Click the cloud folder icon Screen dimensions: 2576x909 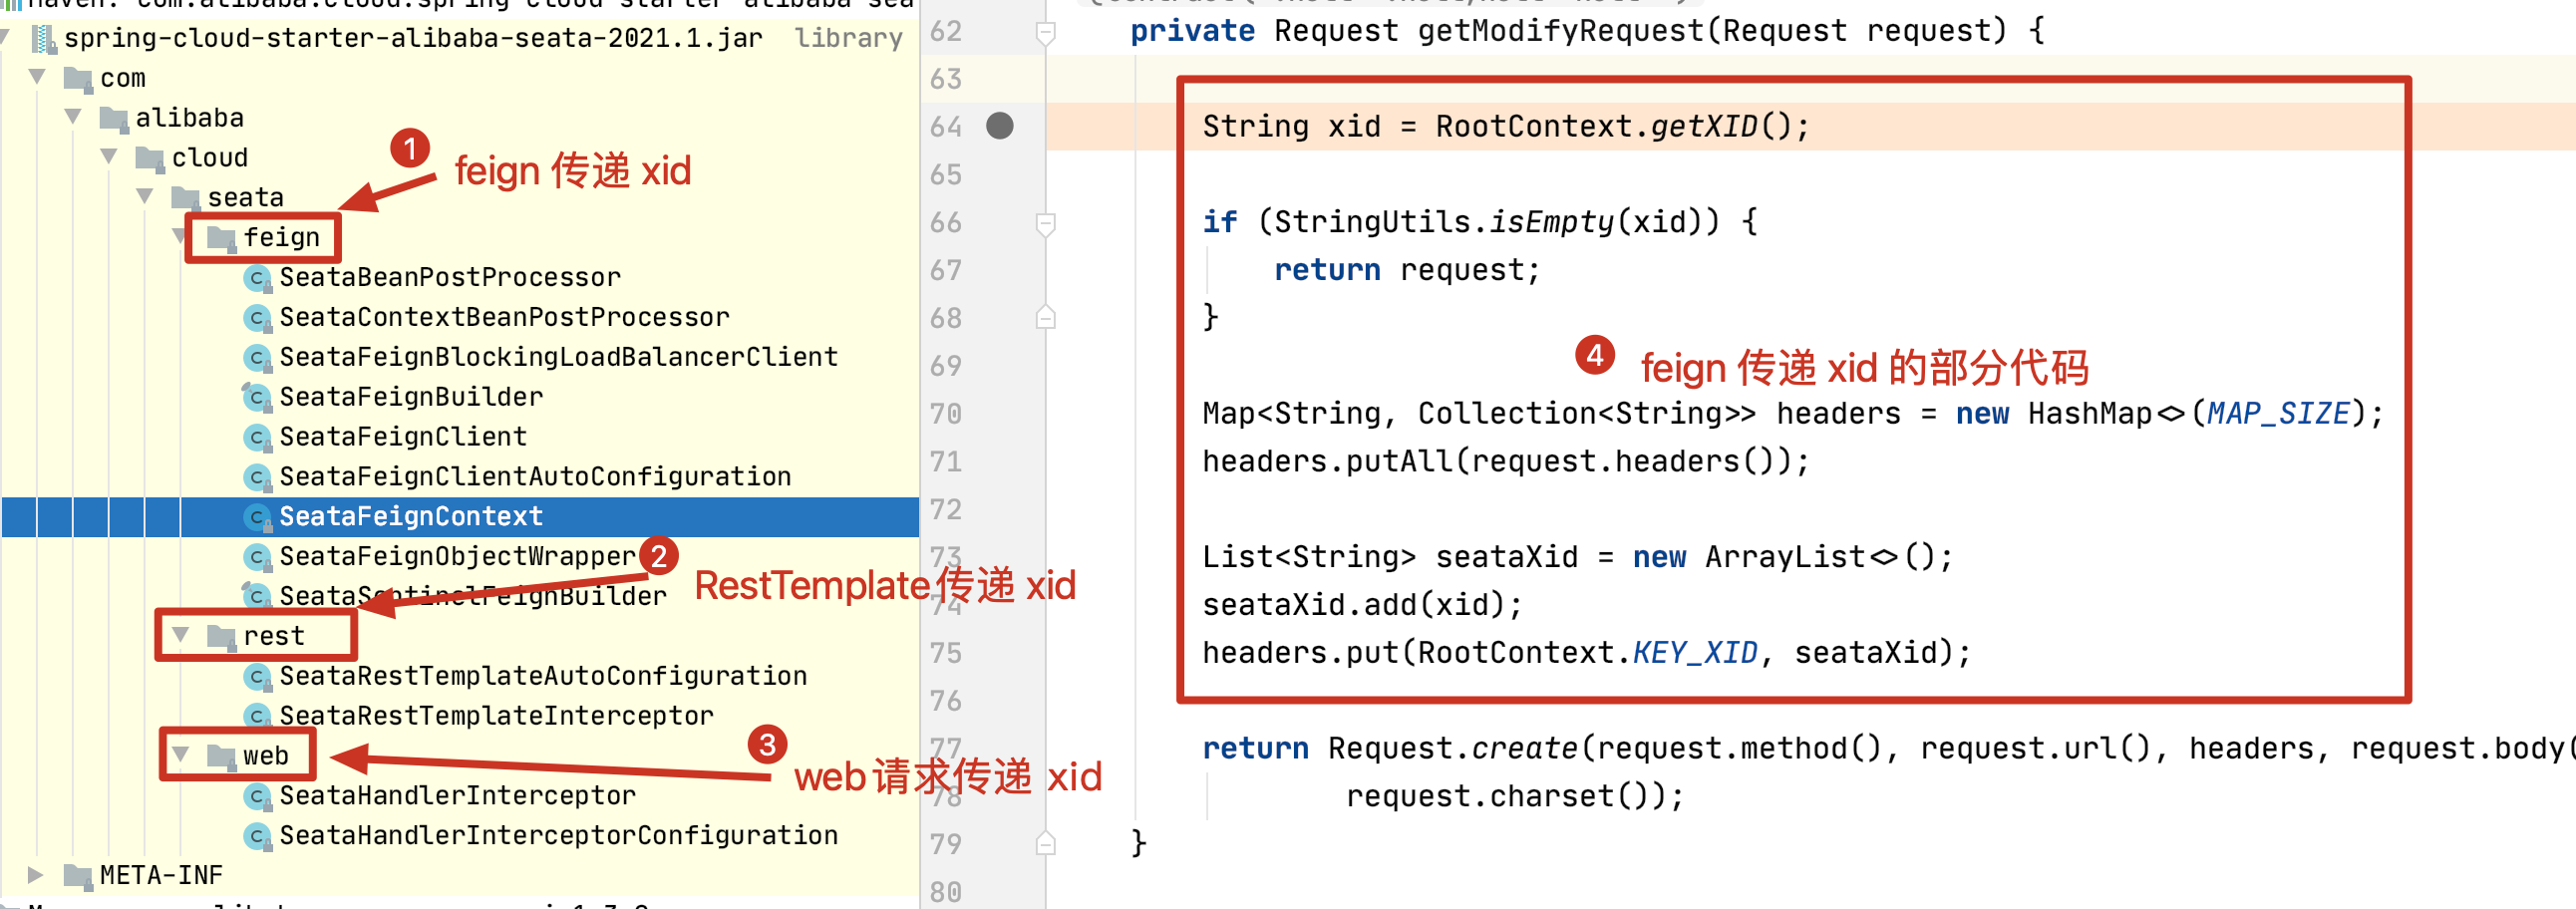[x=150, y=158]
